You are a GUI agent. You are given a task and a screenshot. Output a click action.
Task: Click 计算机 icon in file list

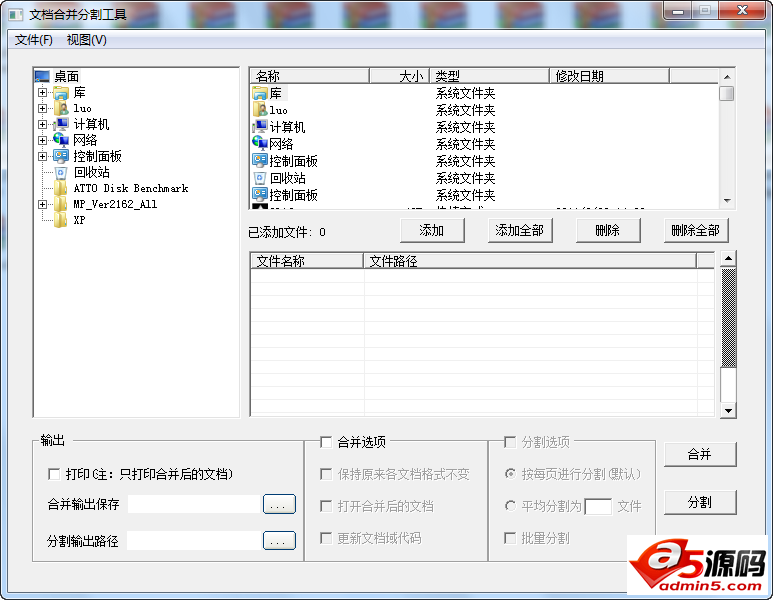click(260, 127)
